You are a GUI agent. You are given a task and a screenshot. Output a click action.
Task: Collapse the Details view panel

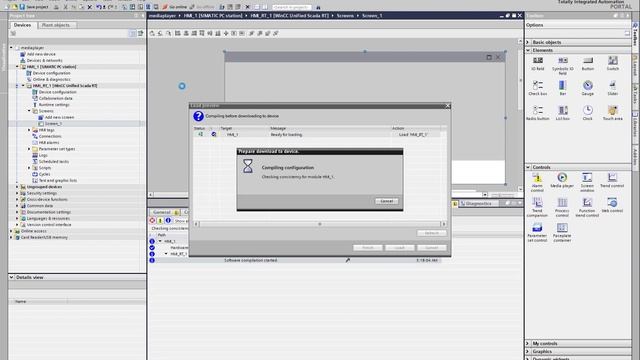pyautogui.click(x=11, y=277)
